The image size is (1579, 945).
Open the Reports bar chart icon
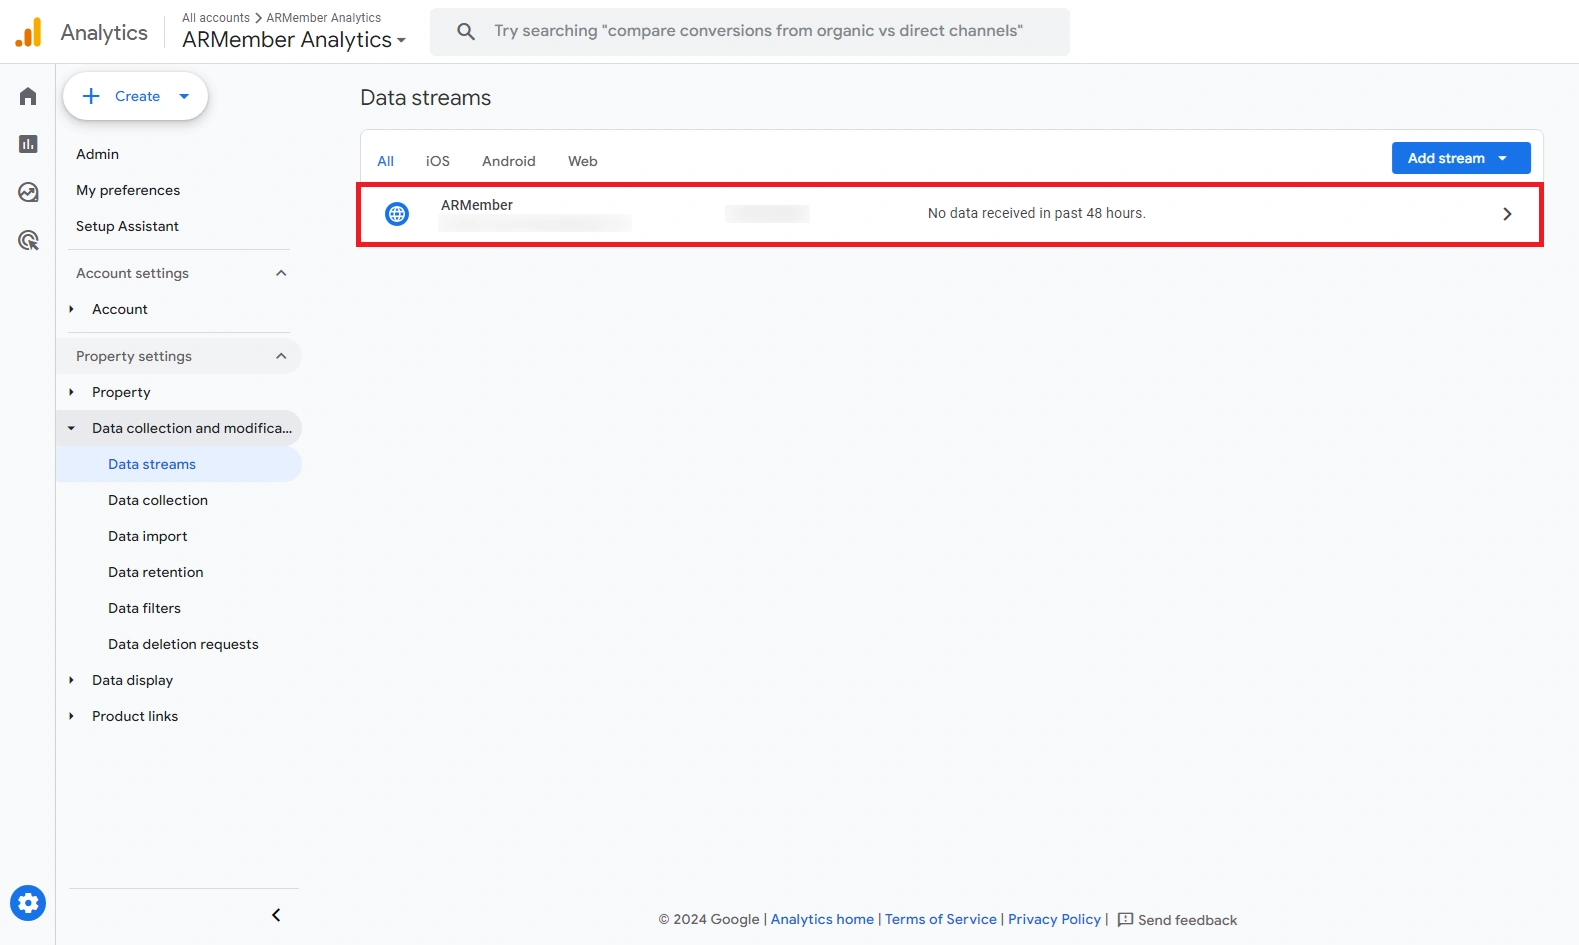pyautogui.click(x=28, y=144)
